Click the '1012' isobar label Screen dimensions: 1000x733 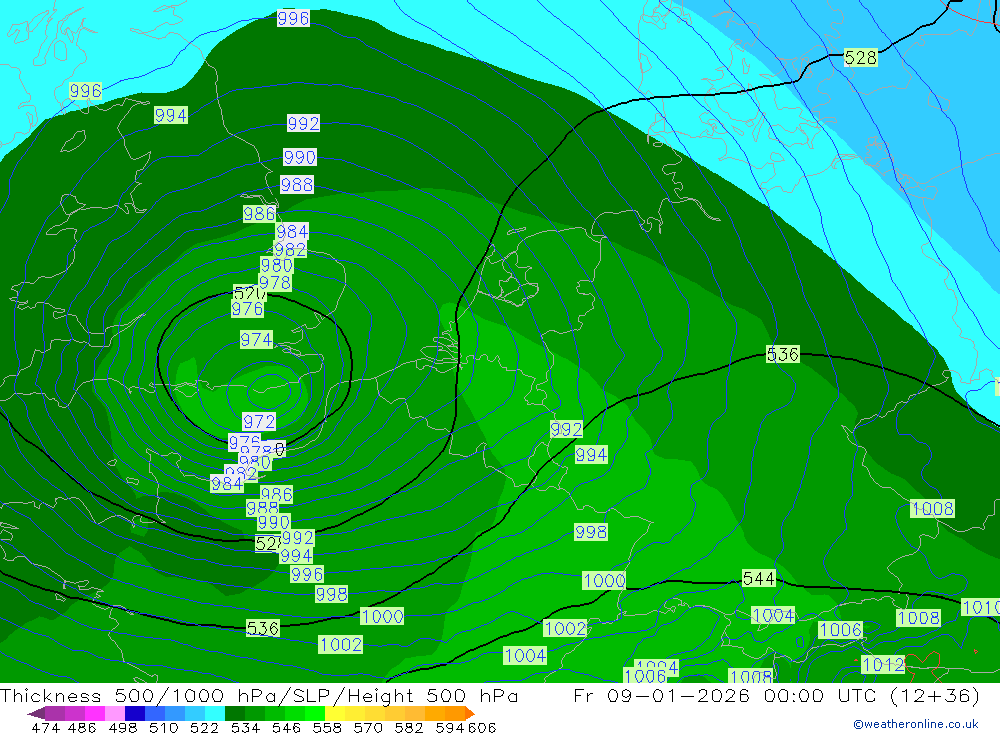point(883,665)
